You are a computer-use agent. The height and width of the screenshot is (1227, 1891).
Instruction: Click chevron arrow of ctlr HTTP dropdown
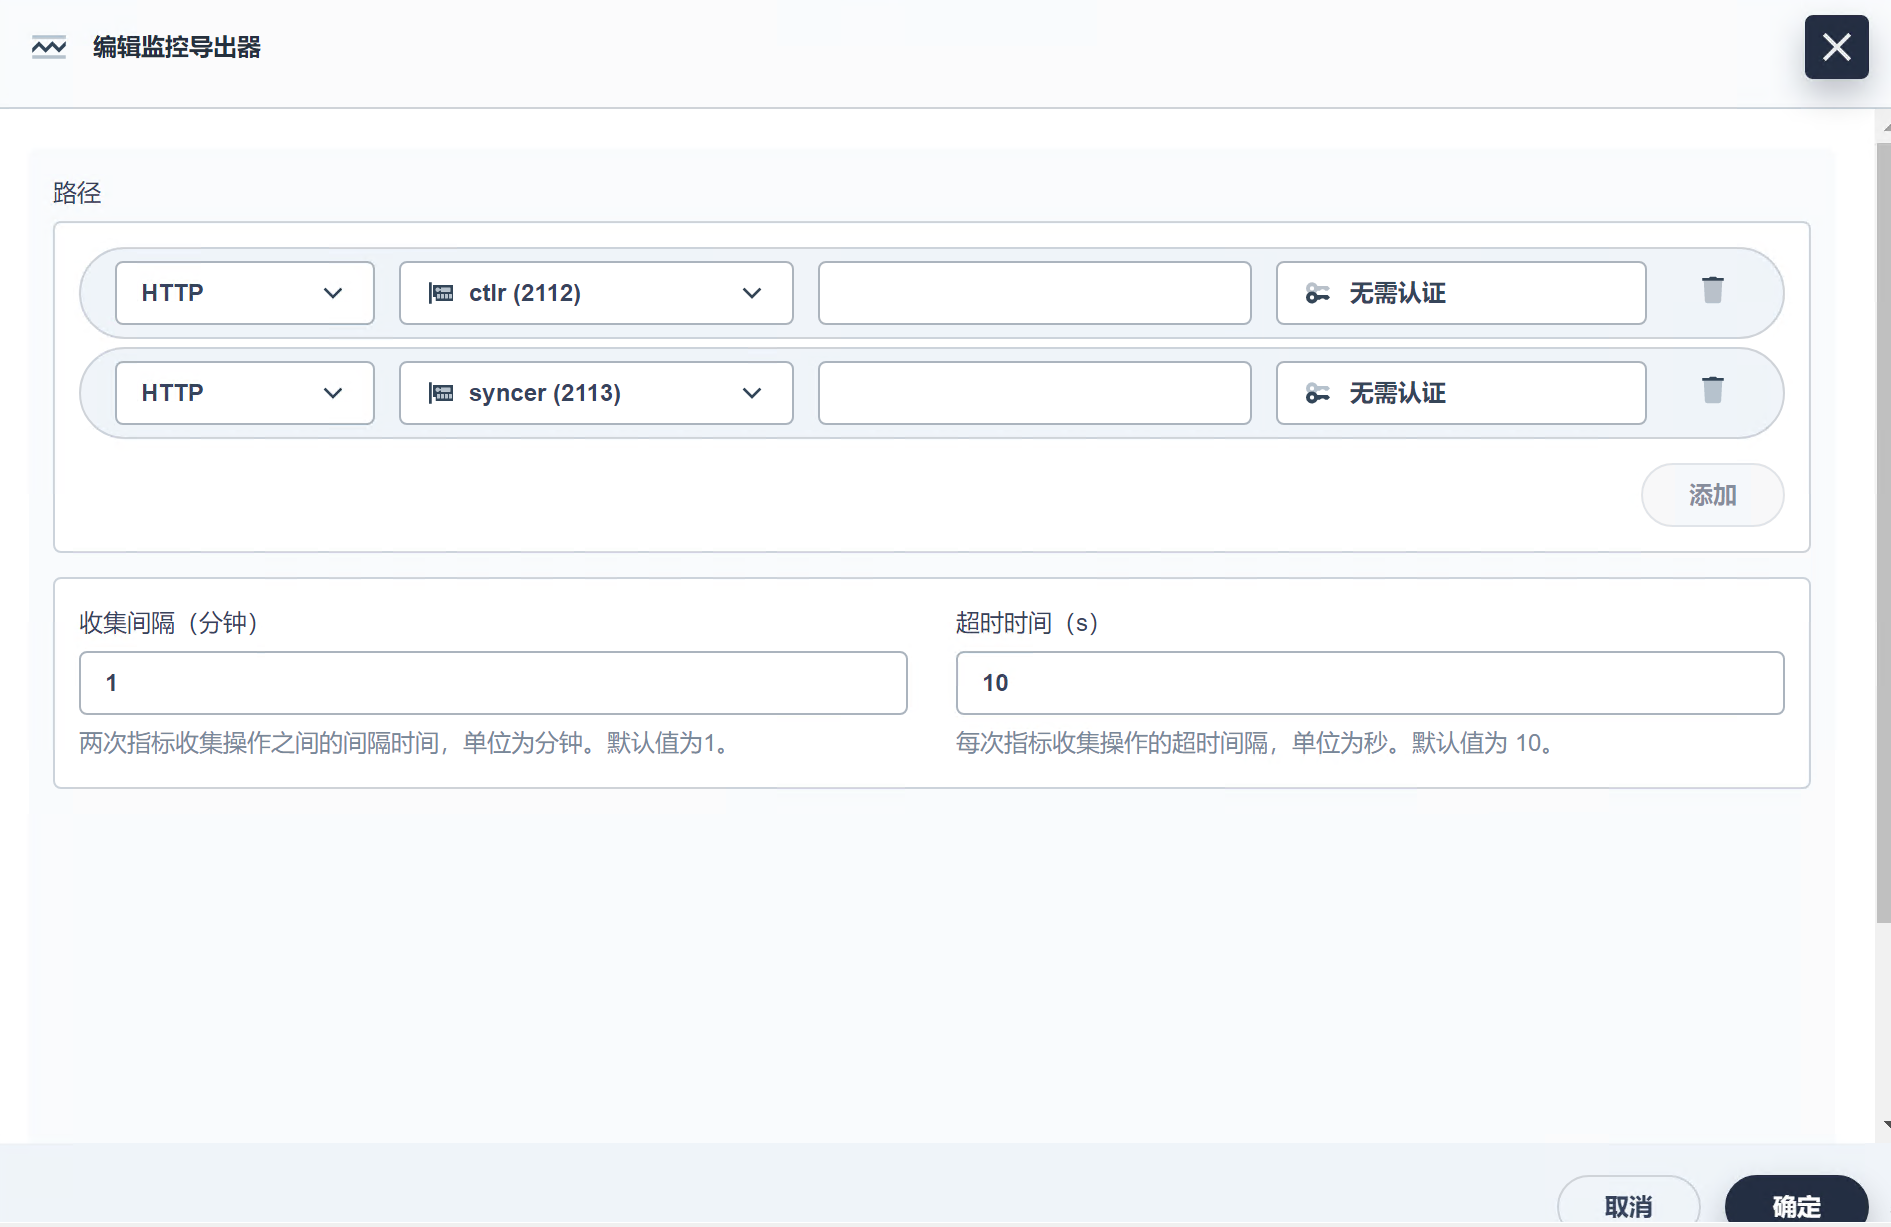click(333, 293)
